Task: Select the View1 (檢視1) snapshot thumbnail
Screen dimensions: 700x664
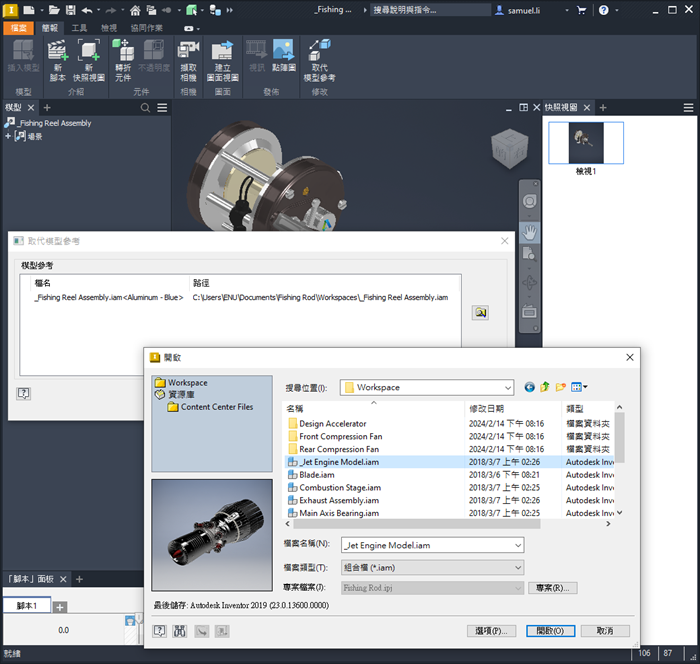Action: click(x=586, y=143)
